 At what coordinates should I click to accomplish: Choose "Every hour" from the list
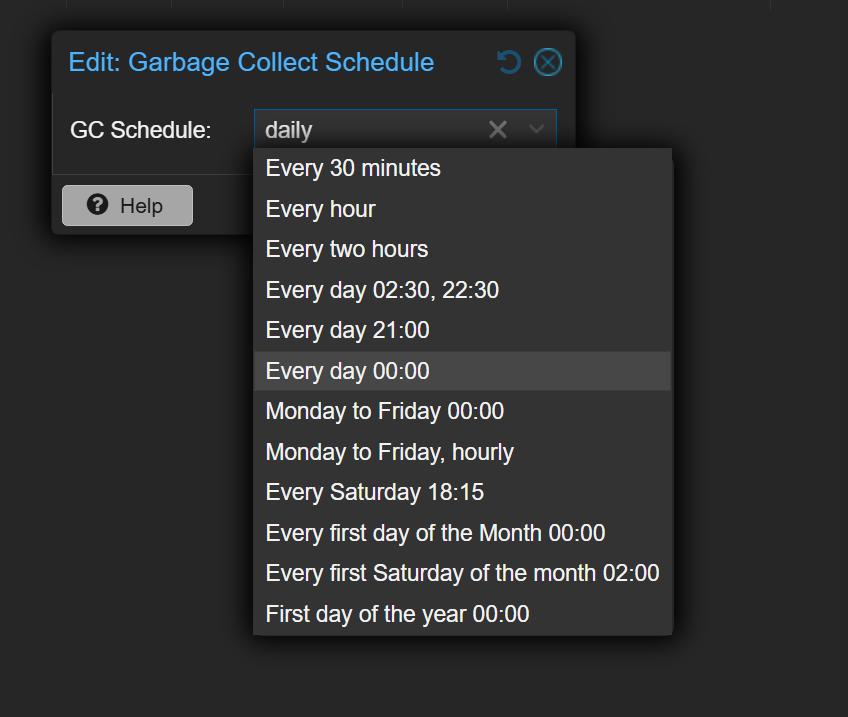320,209
